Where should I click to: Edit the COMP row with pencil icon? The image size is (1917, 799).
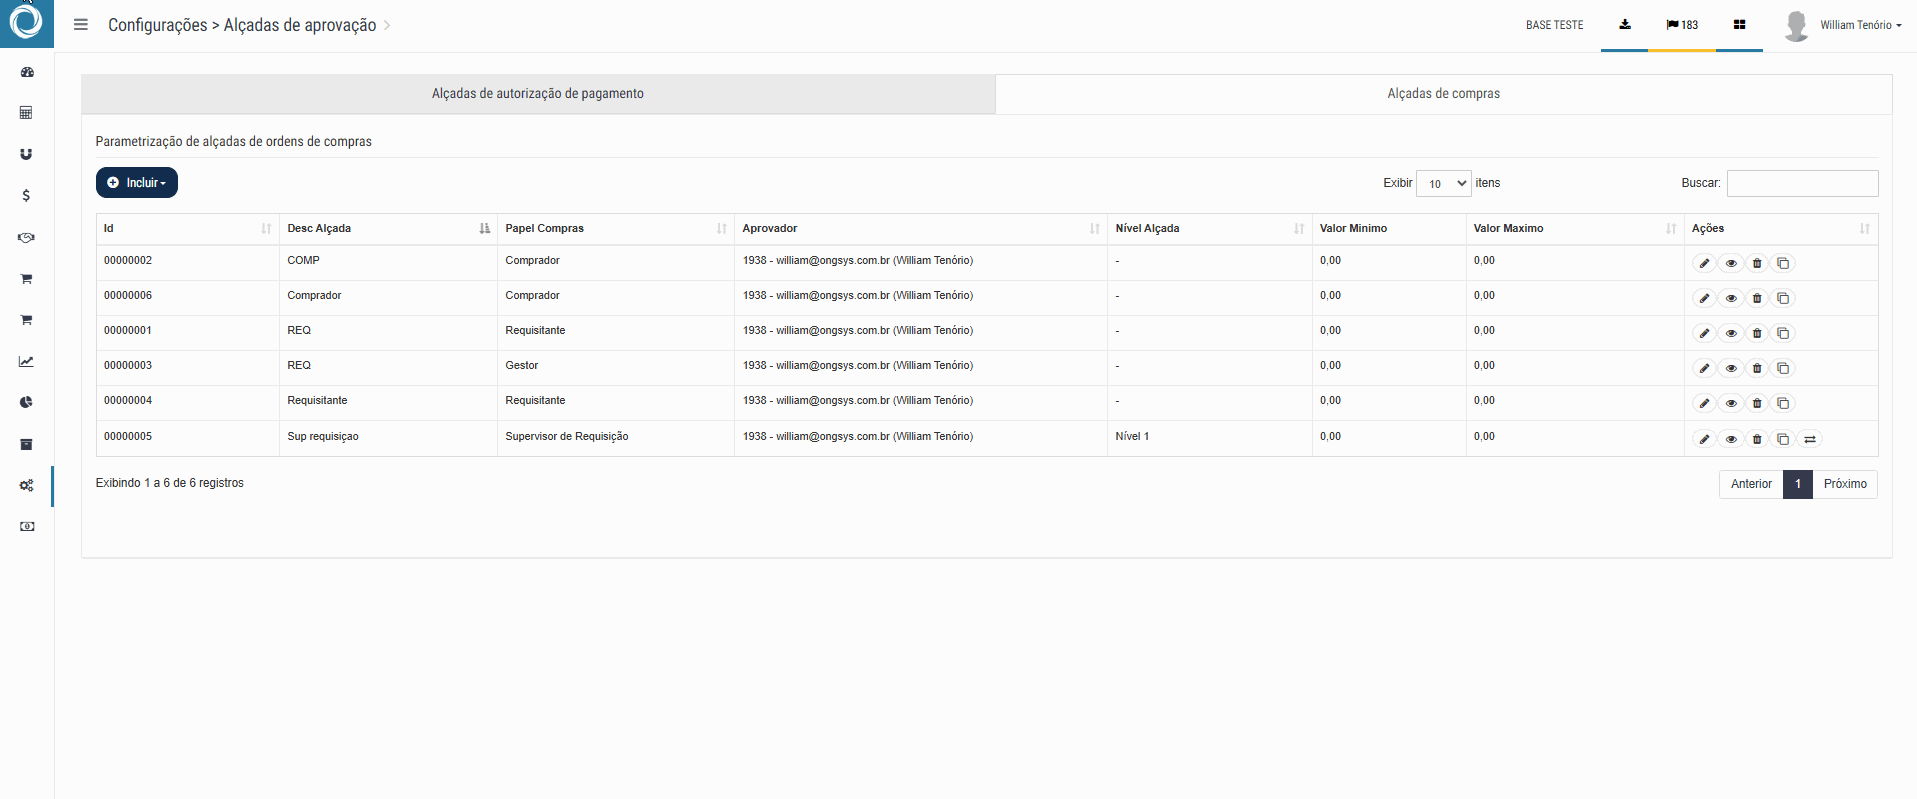[1704, 263]
